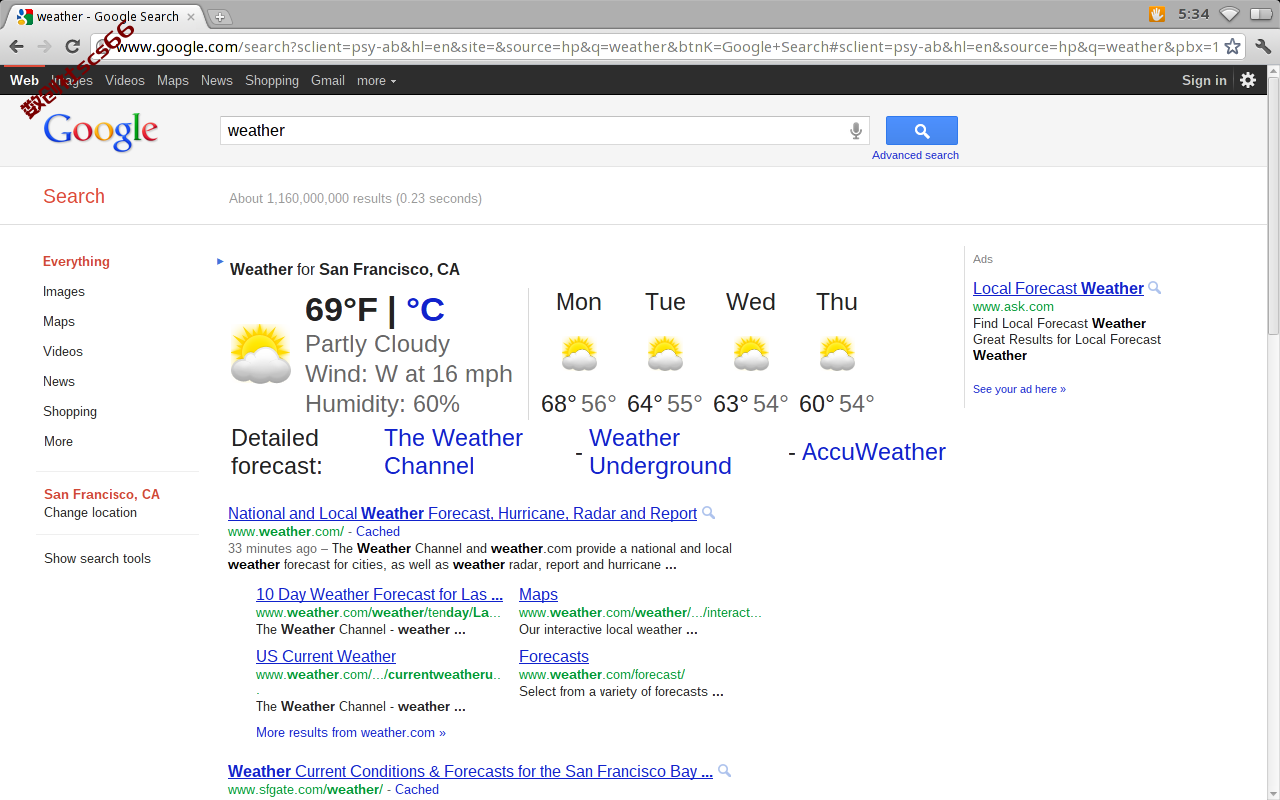Open Shopping in the top navigation bar
The image size is (1280, 800).
point(272,80)
